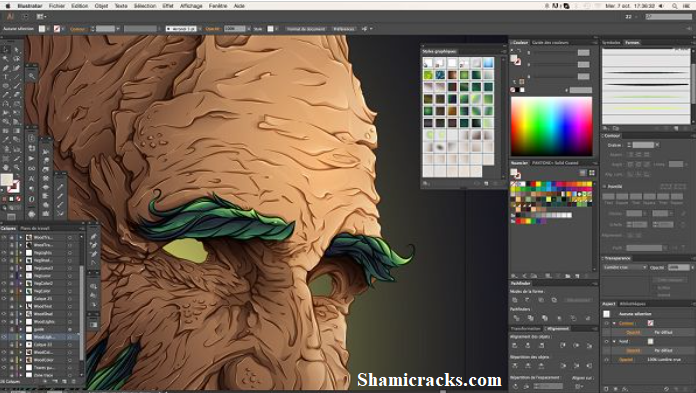
Task: Click the Spotlight search icon in menu bar
Action: coord(675,6)
